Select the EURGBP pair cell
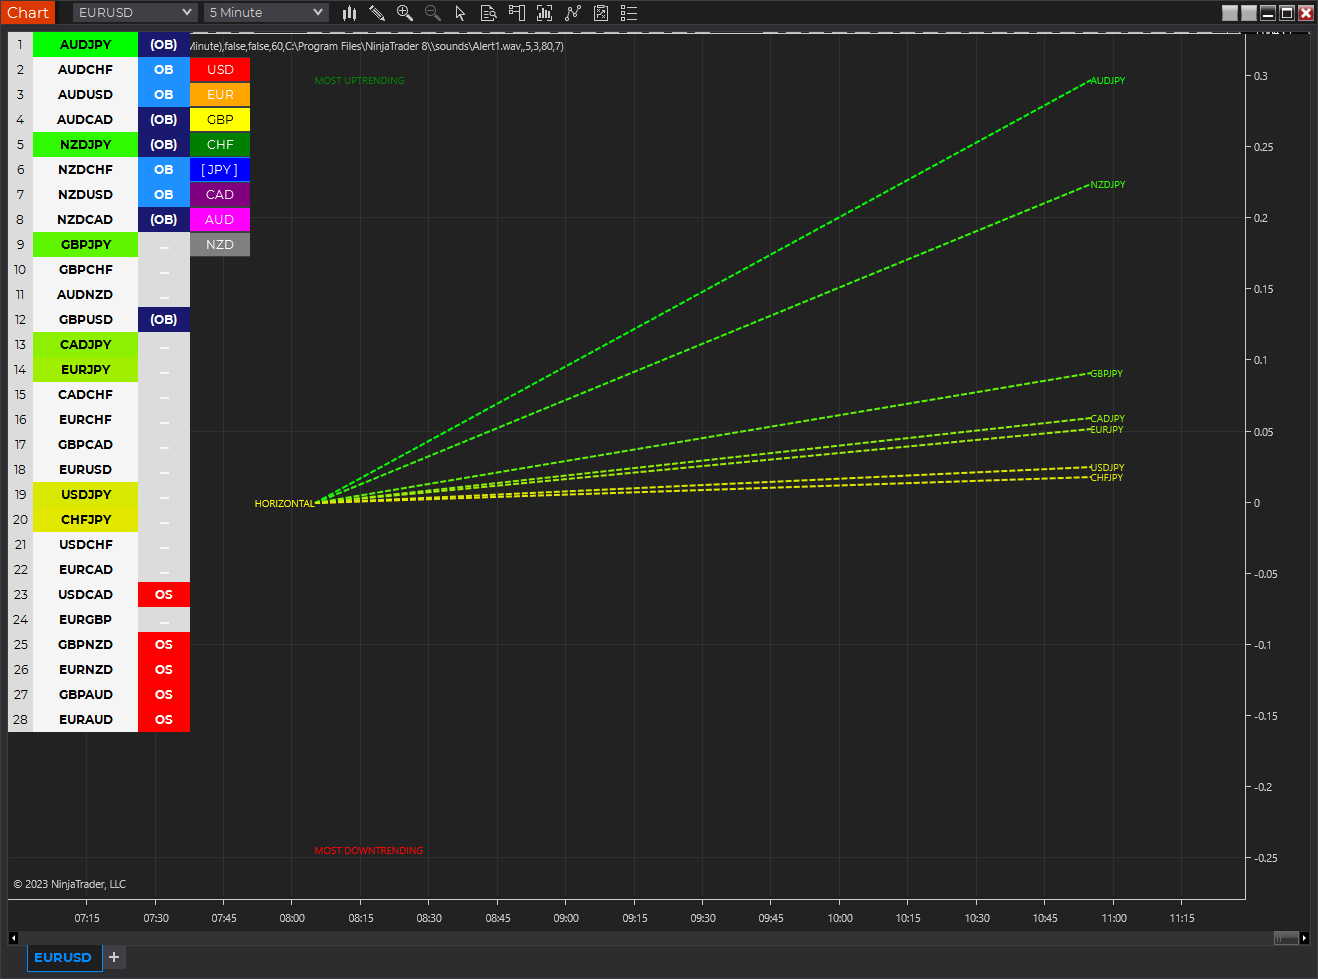 click(x=85, y=619)
